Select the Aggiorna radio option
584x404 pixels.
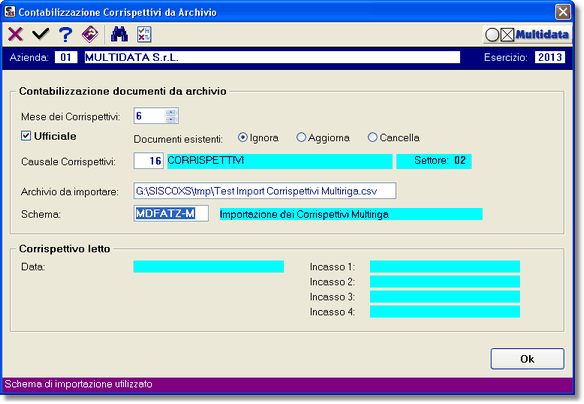tap(301, 137)
